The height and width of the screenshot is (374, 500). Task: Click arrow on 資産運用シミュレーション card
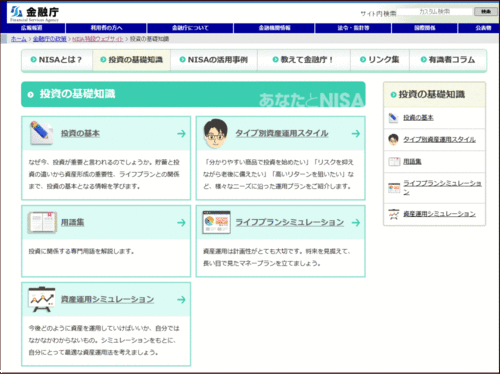click(x=181, y=300)
